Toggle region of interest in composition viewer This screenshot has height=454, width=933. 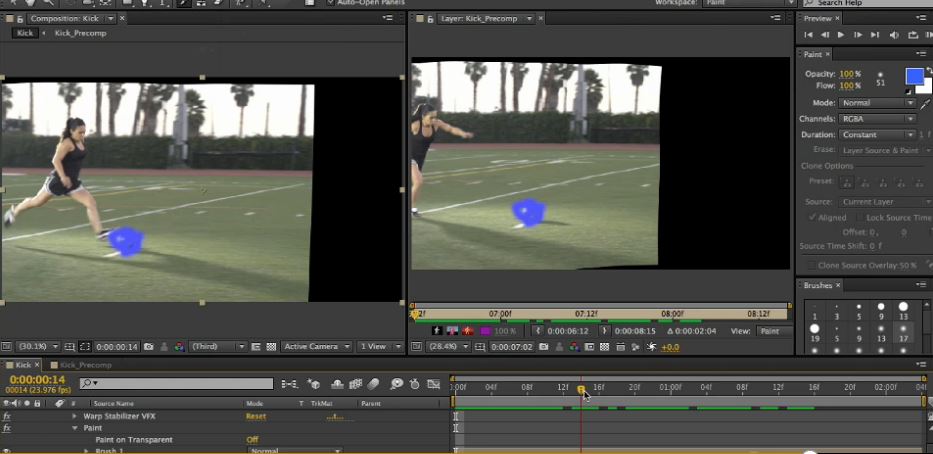[85, 346]
